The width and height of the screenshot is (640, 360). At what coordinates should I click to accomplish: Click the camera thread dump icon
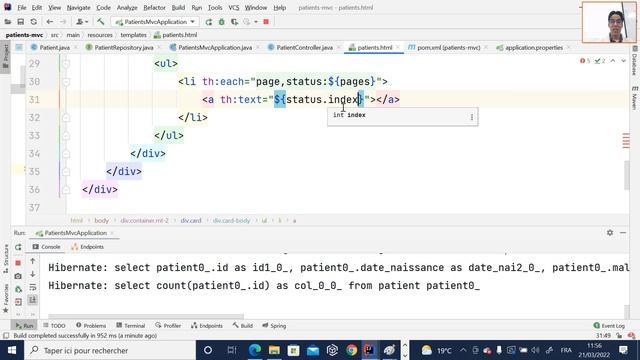18,276
